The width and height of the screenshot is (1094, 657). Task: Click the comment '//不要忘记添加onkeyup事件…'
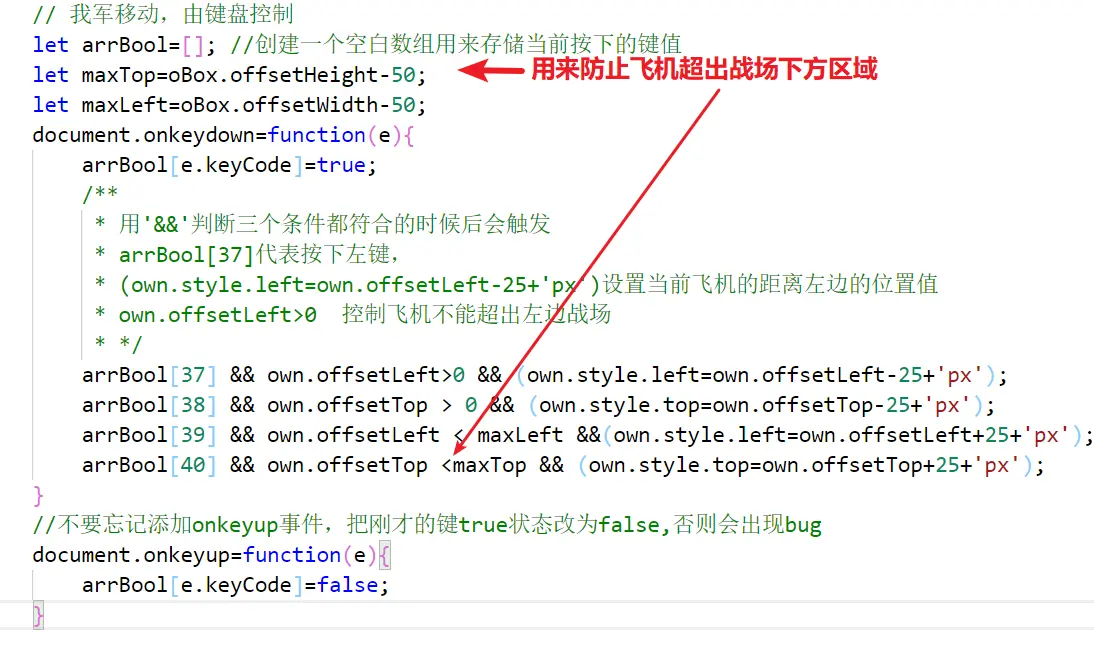(x=427, y=524)
